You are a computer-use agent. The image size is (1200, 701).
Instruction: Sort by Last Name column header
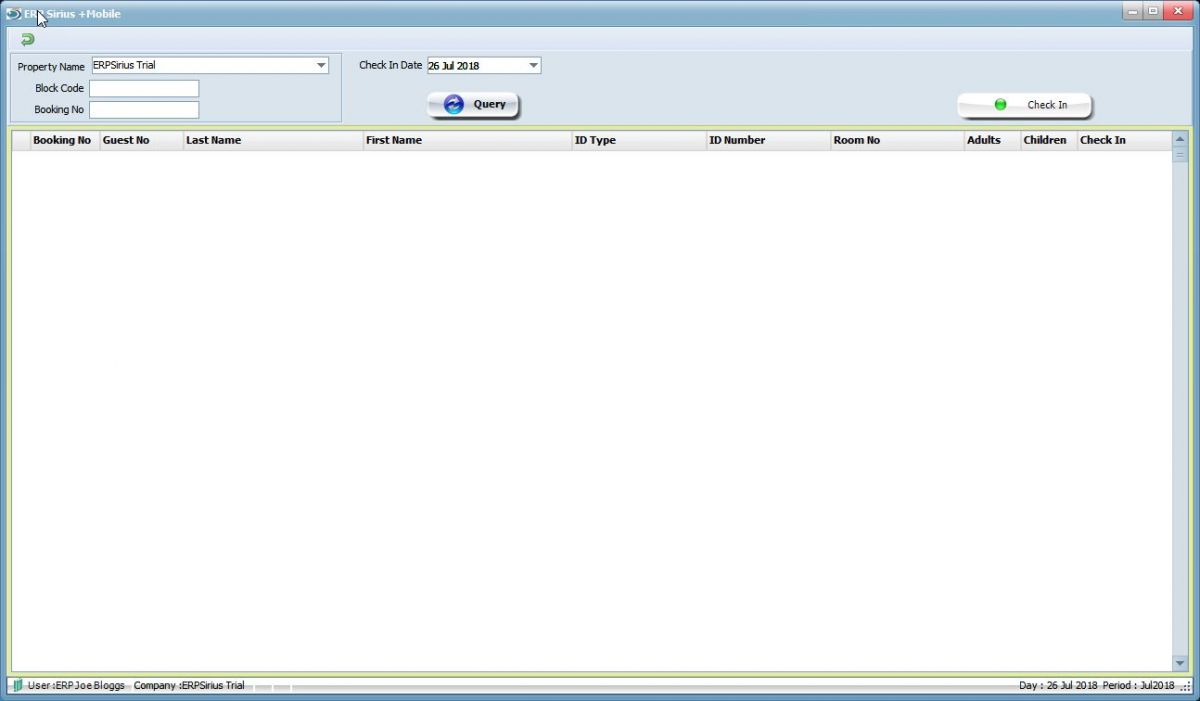273,140
